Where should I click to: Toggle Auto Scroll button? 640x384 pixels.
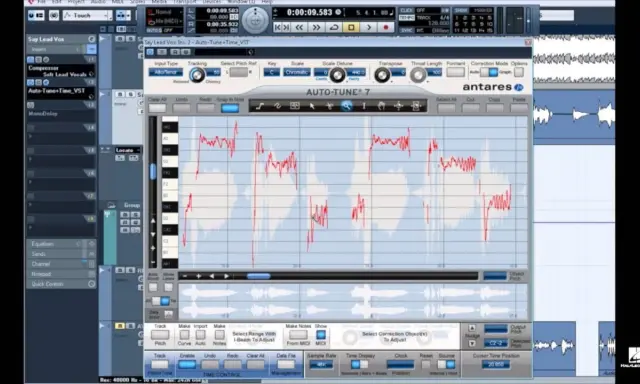point(153,287)
